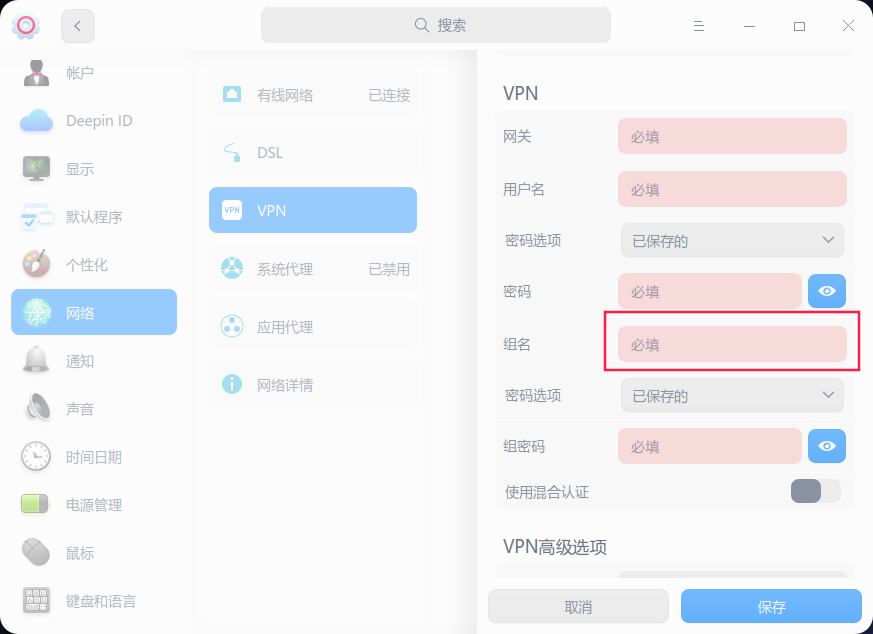Viewport: 873px width, 634px height.
Task: Focus the 网关 gateway input field
Action: tap(732, 136)
